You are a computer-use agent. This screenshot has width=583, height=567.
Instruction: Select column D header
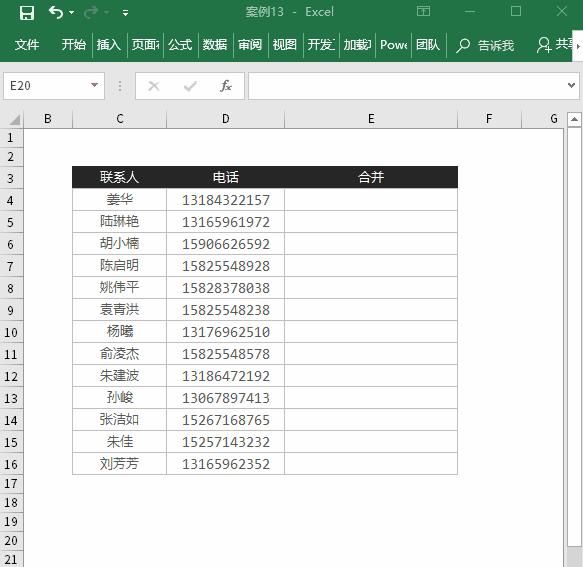point(225,119)
